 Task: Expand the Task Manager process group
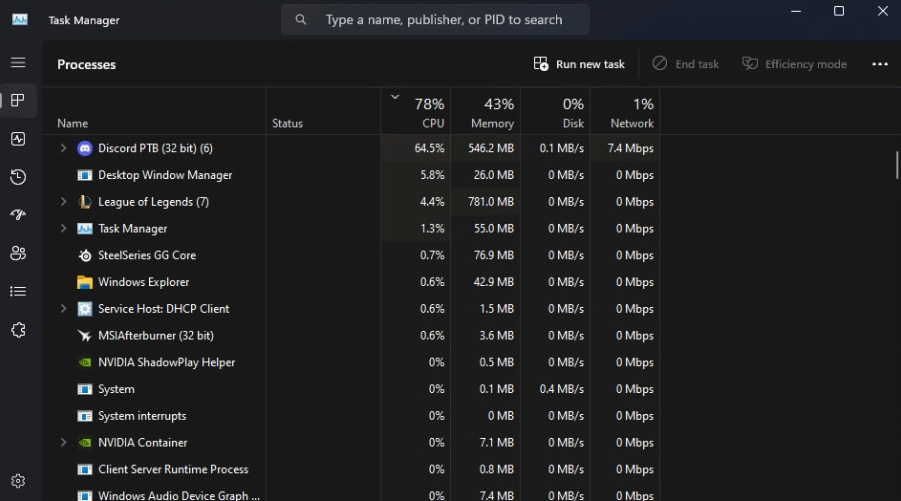coord(63,229)
